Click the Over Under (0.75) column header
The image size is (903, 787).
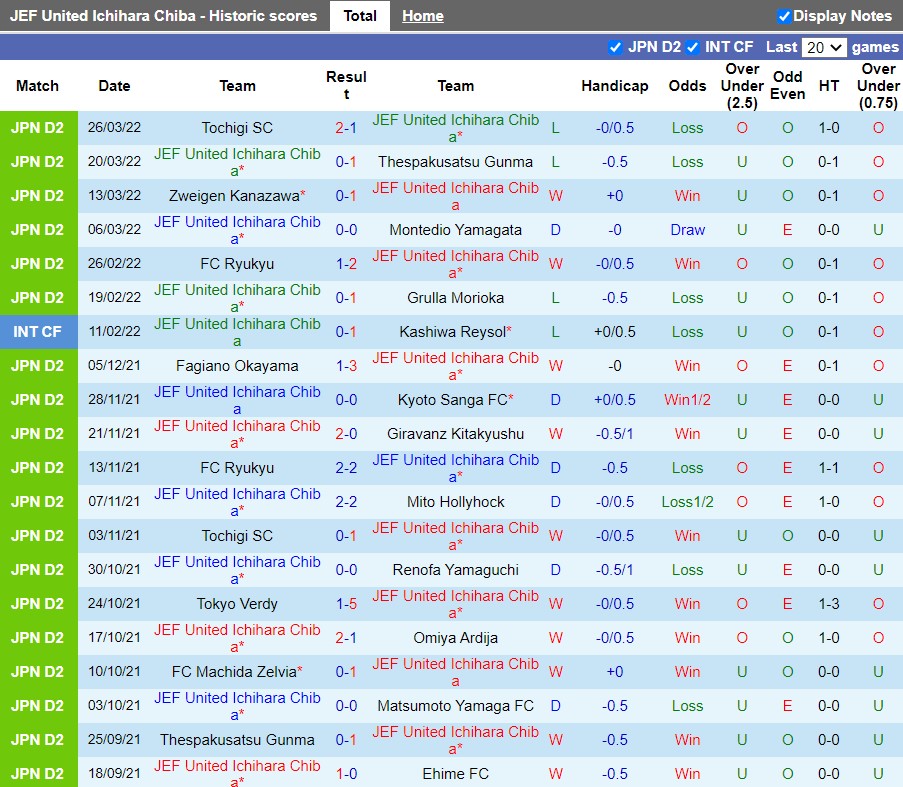click(x=878, y=86)
